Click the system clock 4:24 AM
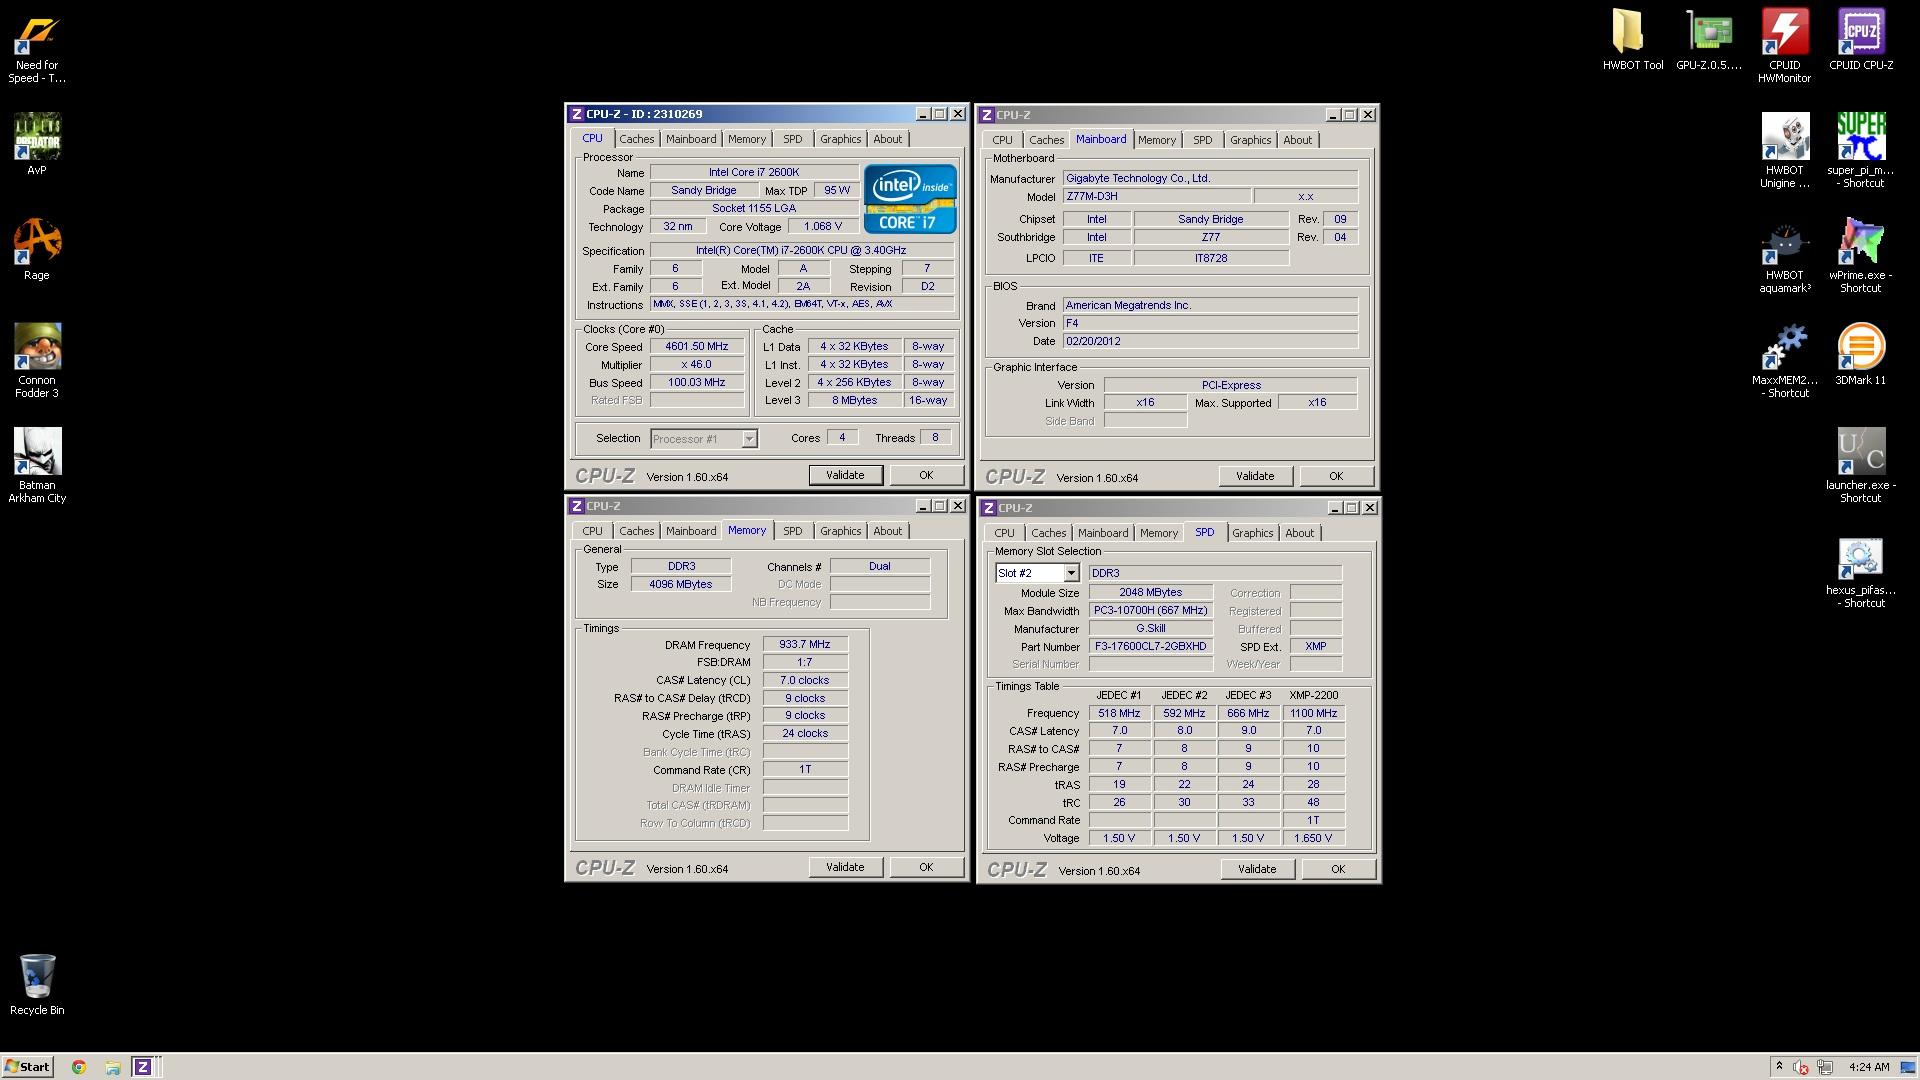 pos(1869,1067)
